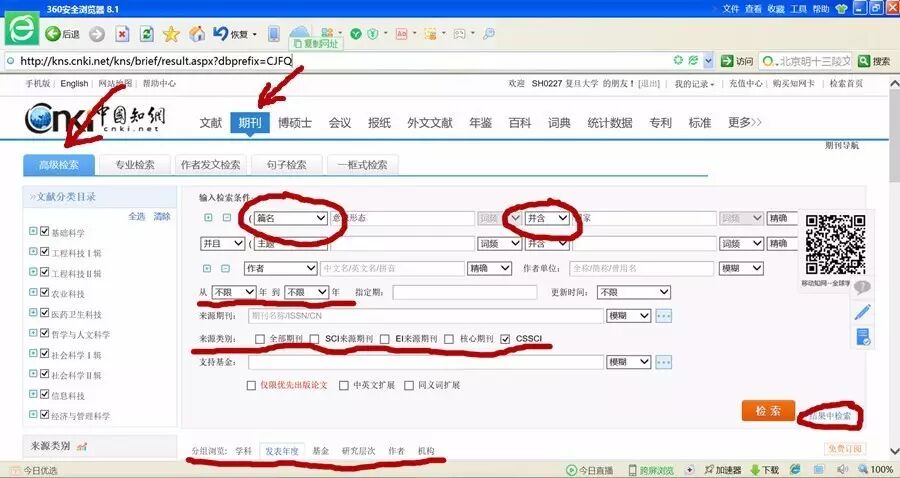Select the 期刊 database tab

click(250, 122)
